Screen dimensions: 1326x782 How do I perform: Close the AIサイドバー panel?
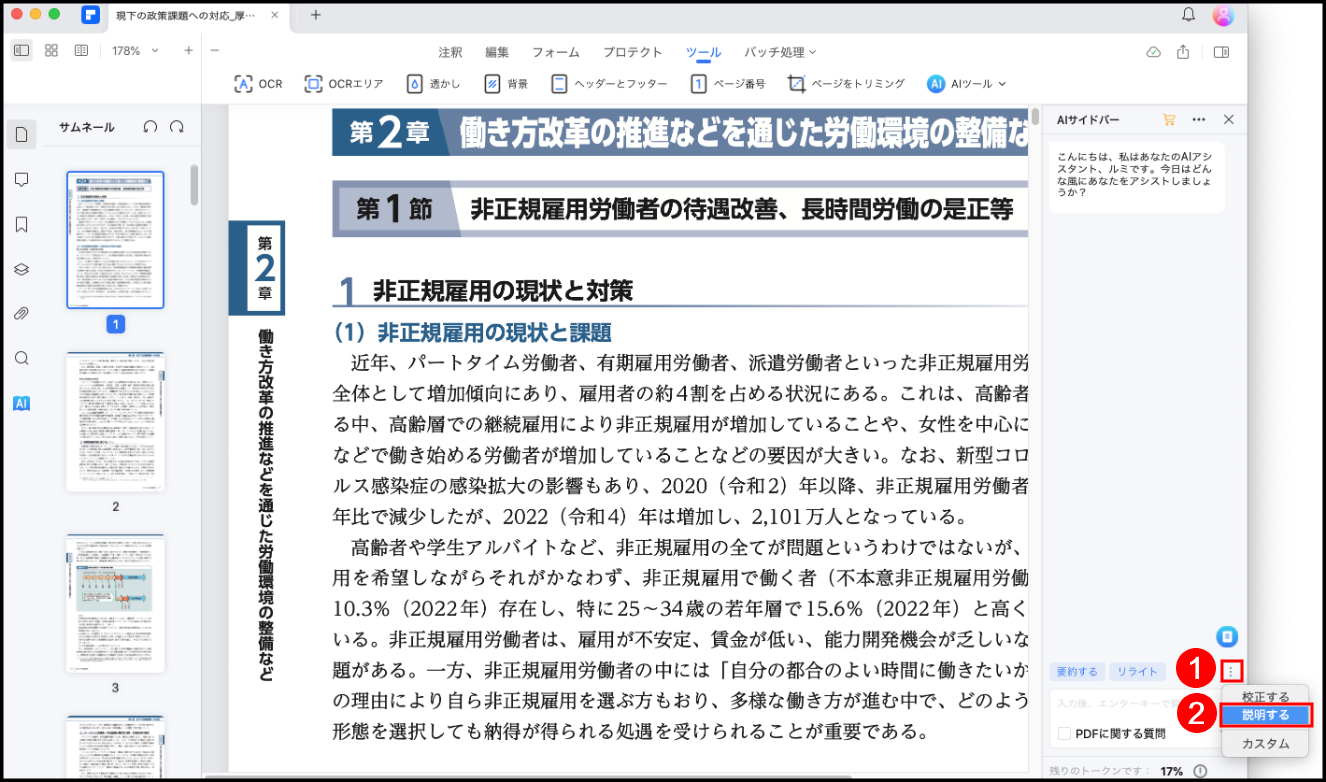(1229, 120)
